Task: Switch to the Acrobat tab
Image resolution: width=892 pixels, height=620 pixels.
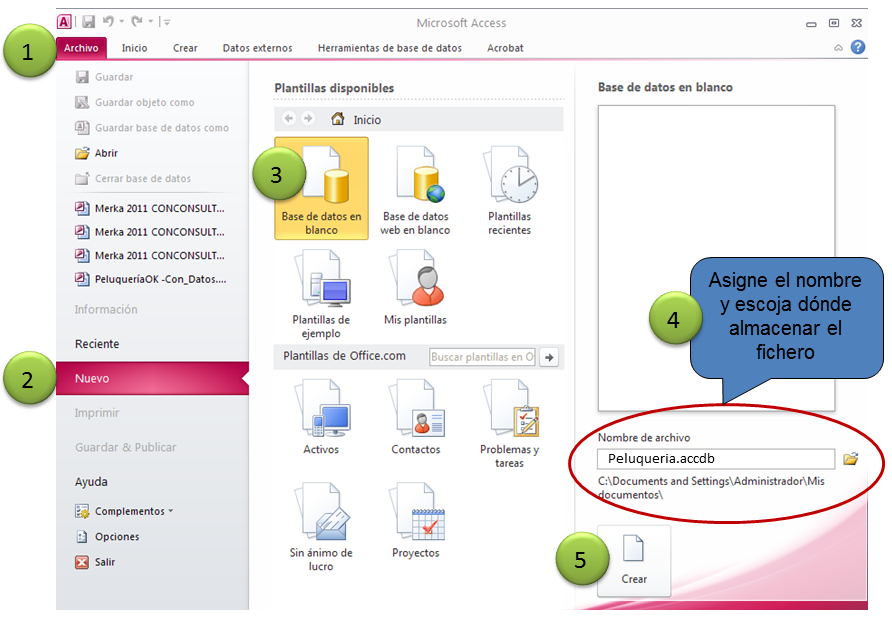Action: (x=505, y=48)
